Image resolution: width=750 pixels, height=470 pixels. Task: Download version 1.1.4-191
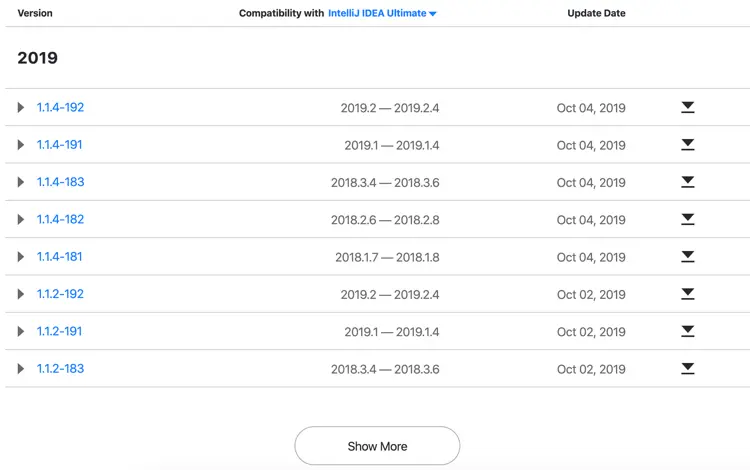(x=688, y=145)
